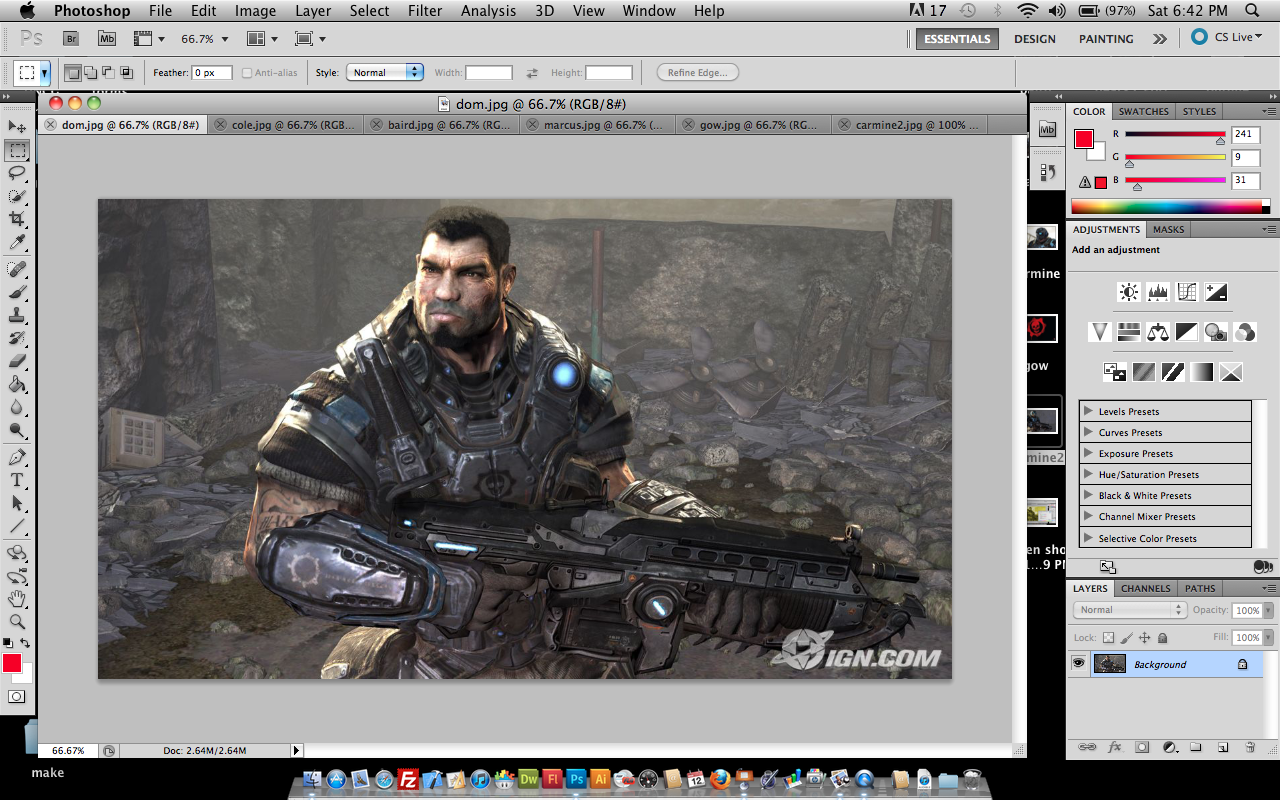Select the Eraser tool
This screenshot has width=1280, height=800.
[17, 362]
